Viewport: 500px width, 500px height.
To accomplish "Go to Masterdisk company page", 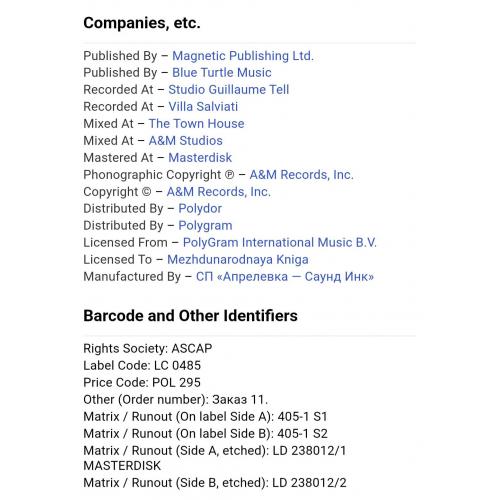I will point(200,158).
